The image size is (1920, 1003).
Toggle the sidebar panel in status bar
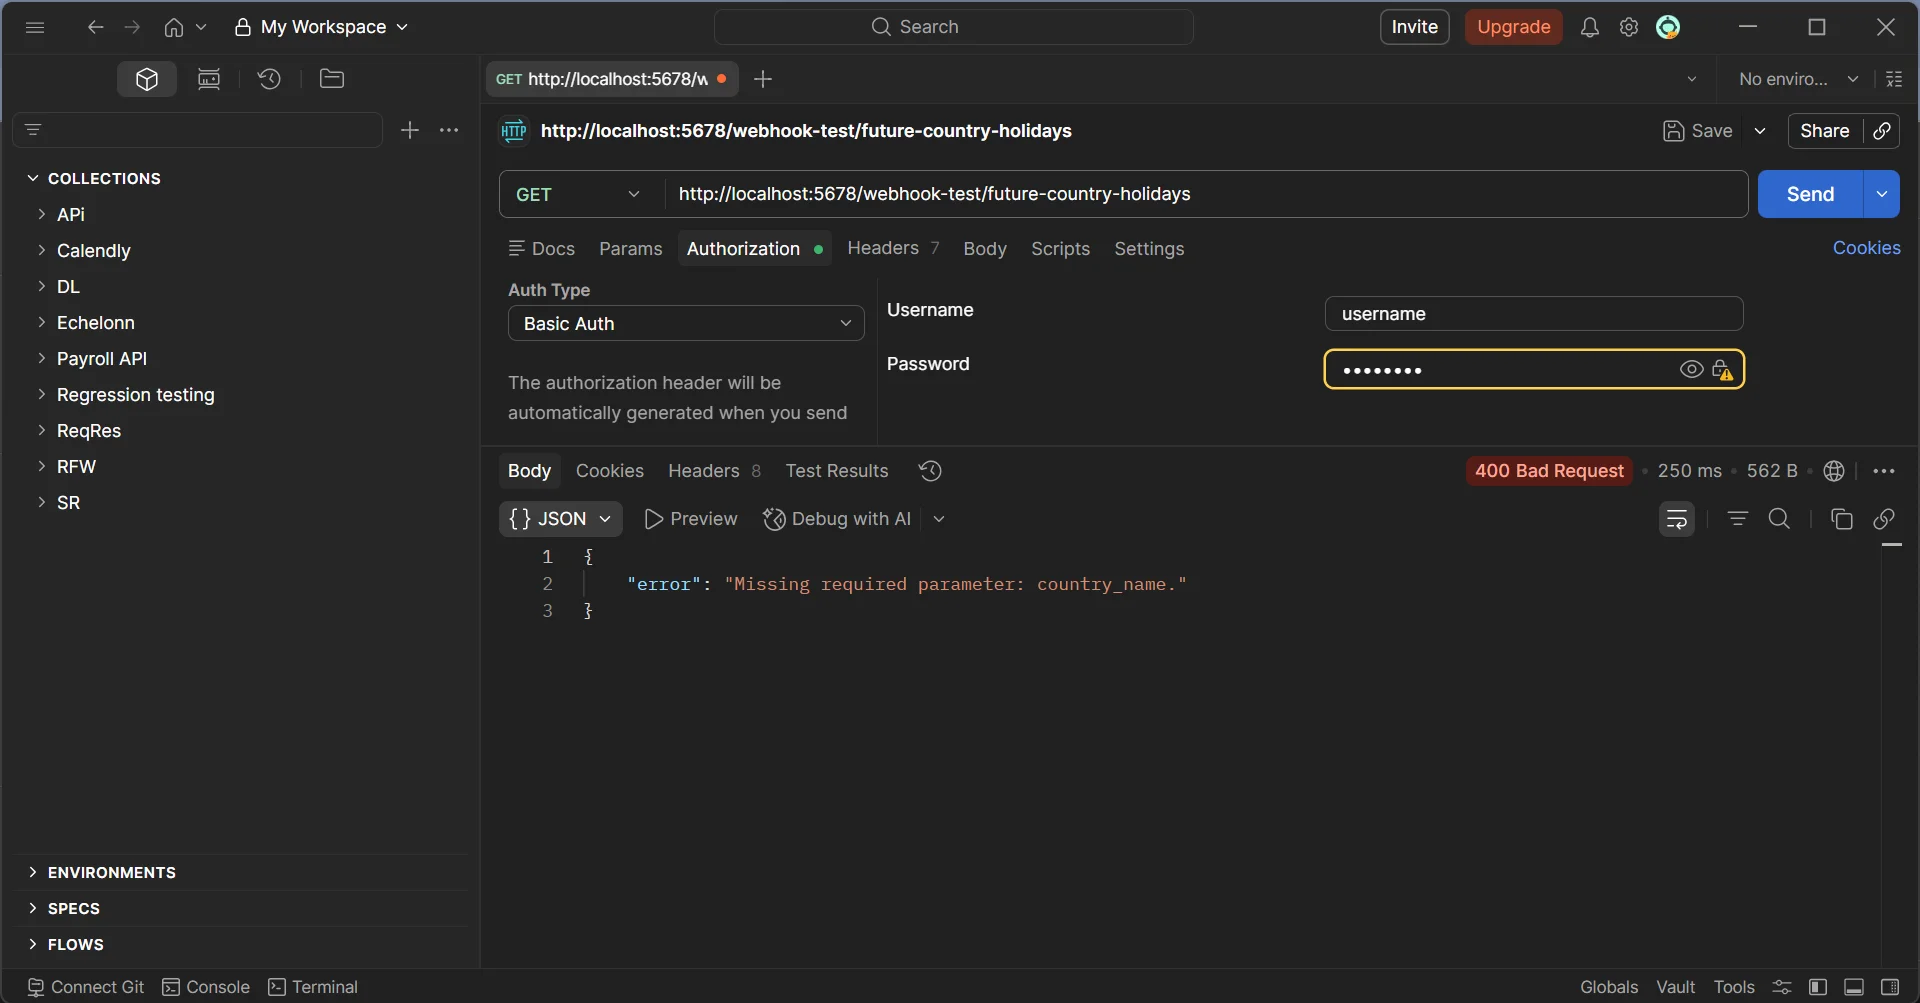[x=1818, y=987]
